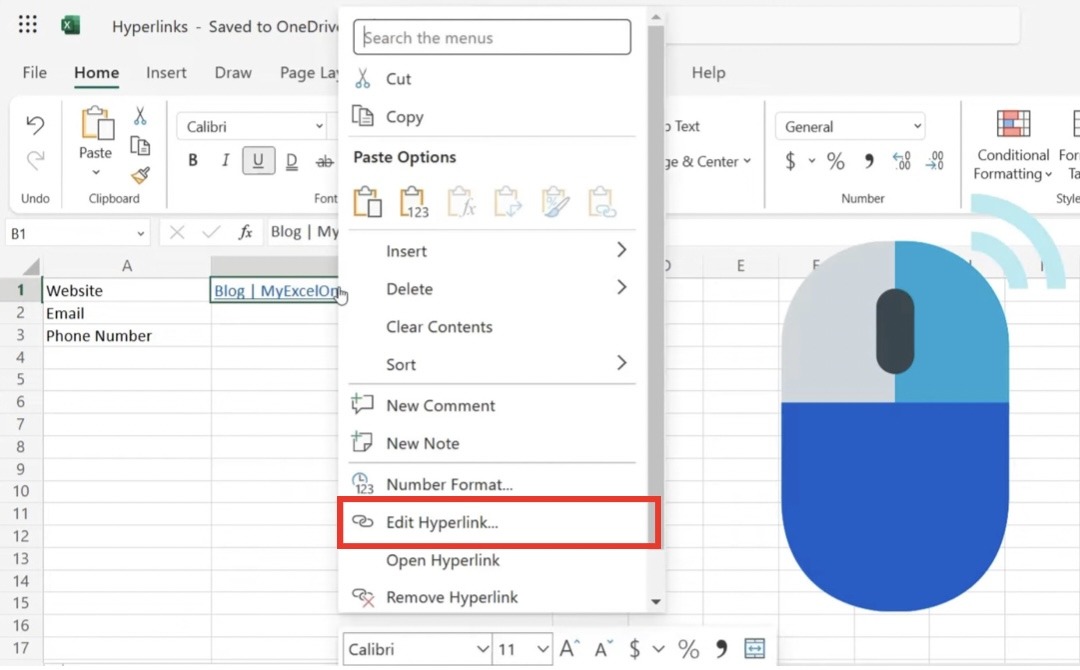The image size is (1080, 670).
Task: Expand the Sort submenu
Action: [x=493, y=364]
